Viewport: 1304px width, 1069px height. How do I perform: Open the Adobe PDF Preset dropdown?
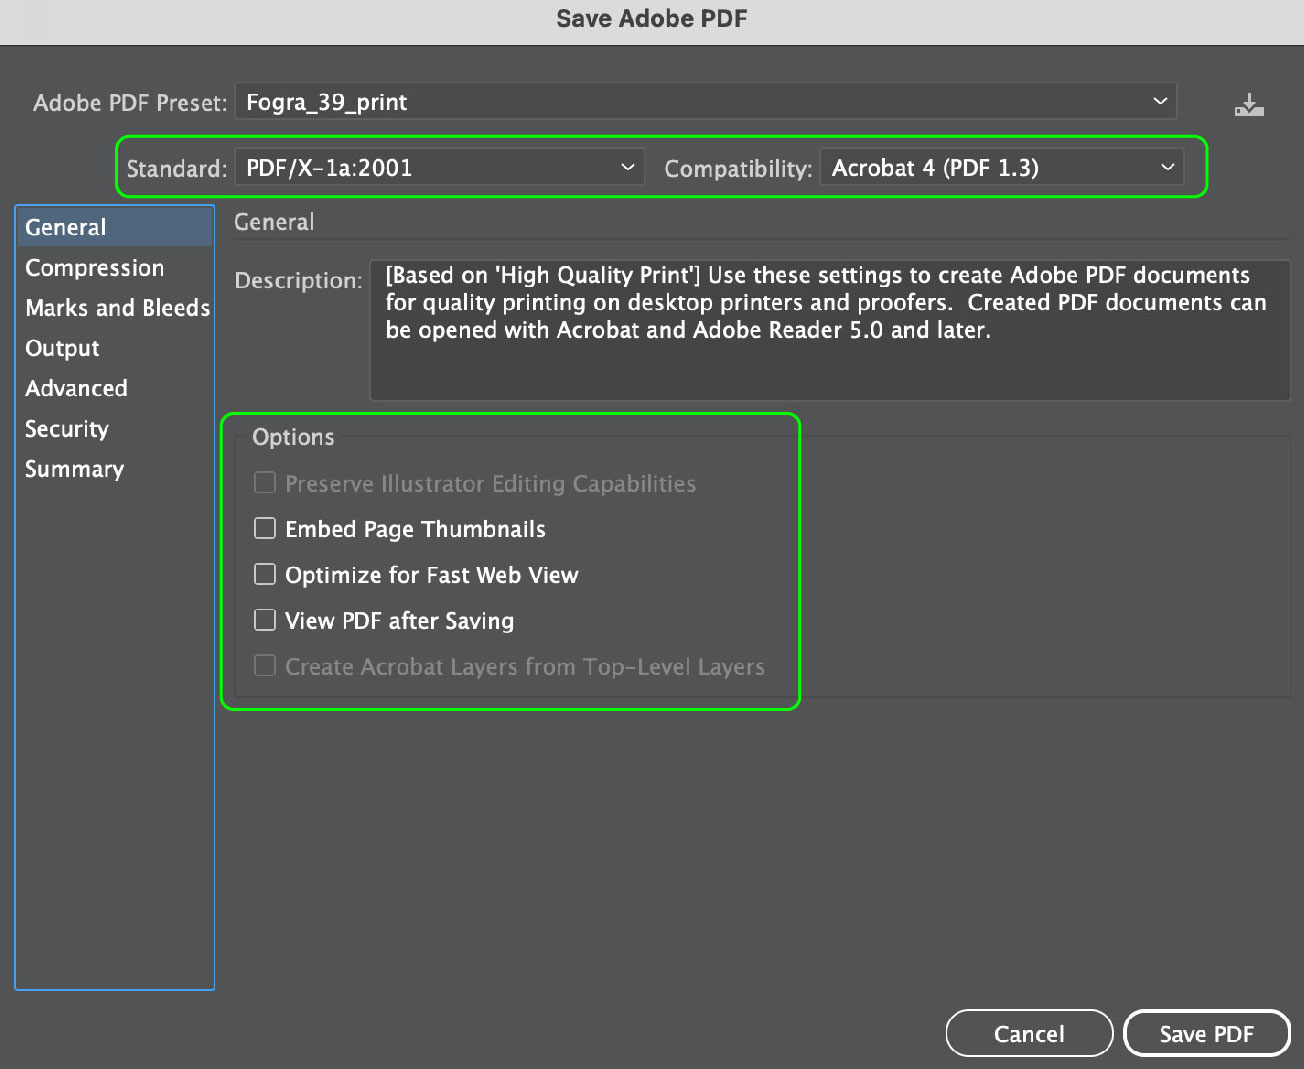coord(706,102)
